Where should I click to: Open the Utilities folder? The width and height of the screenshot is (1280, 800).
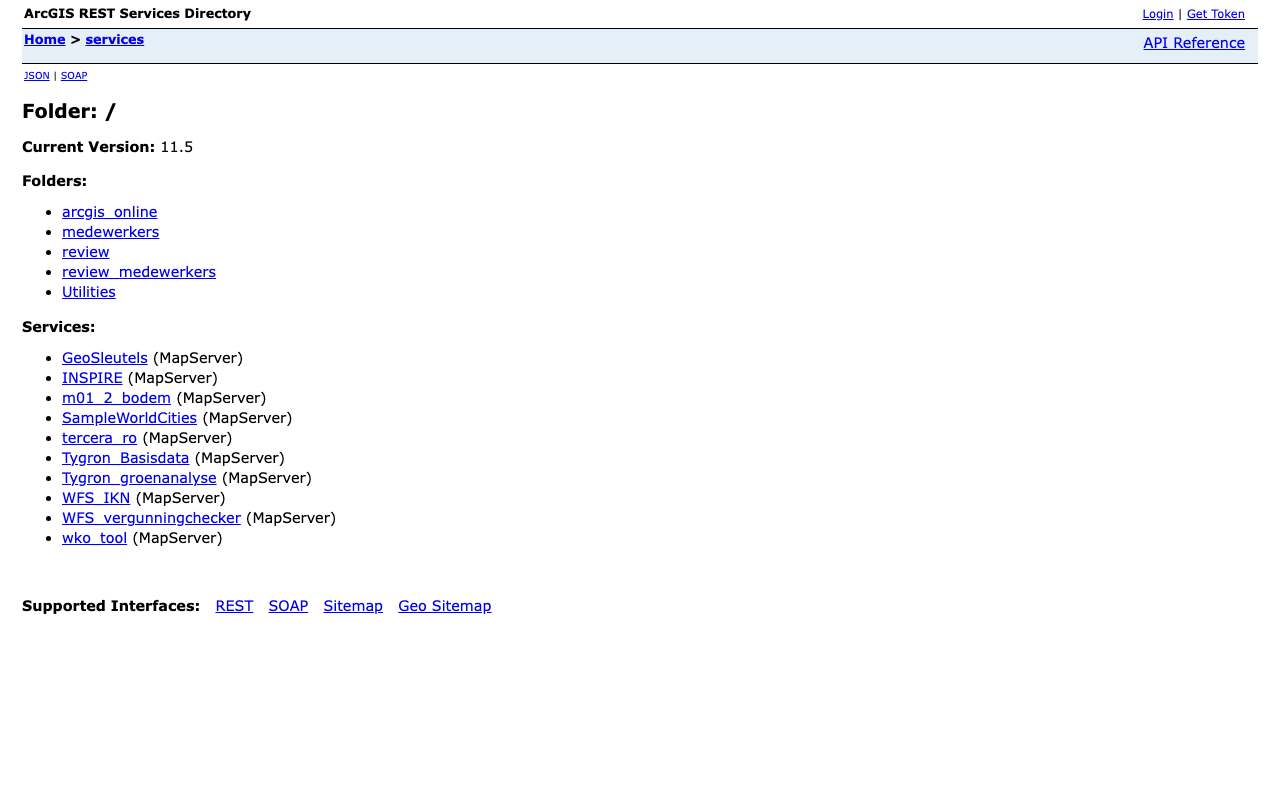tap(89, 292)
